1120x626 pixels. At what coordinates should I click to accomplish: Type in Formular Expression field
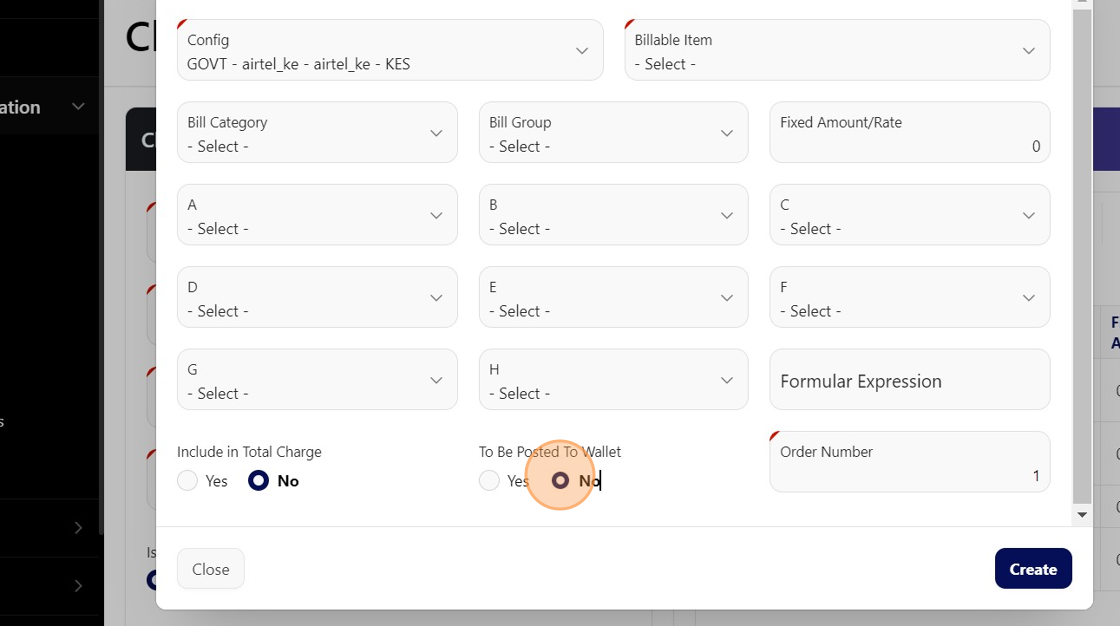(x=909, y=381)
